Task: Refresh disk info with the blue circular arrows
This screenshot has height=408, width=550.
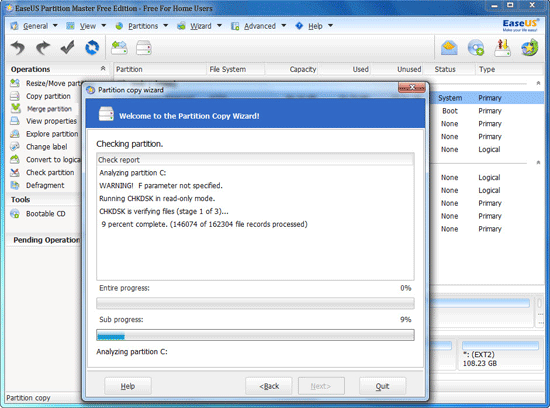Action: coord(92,47)
